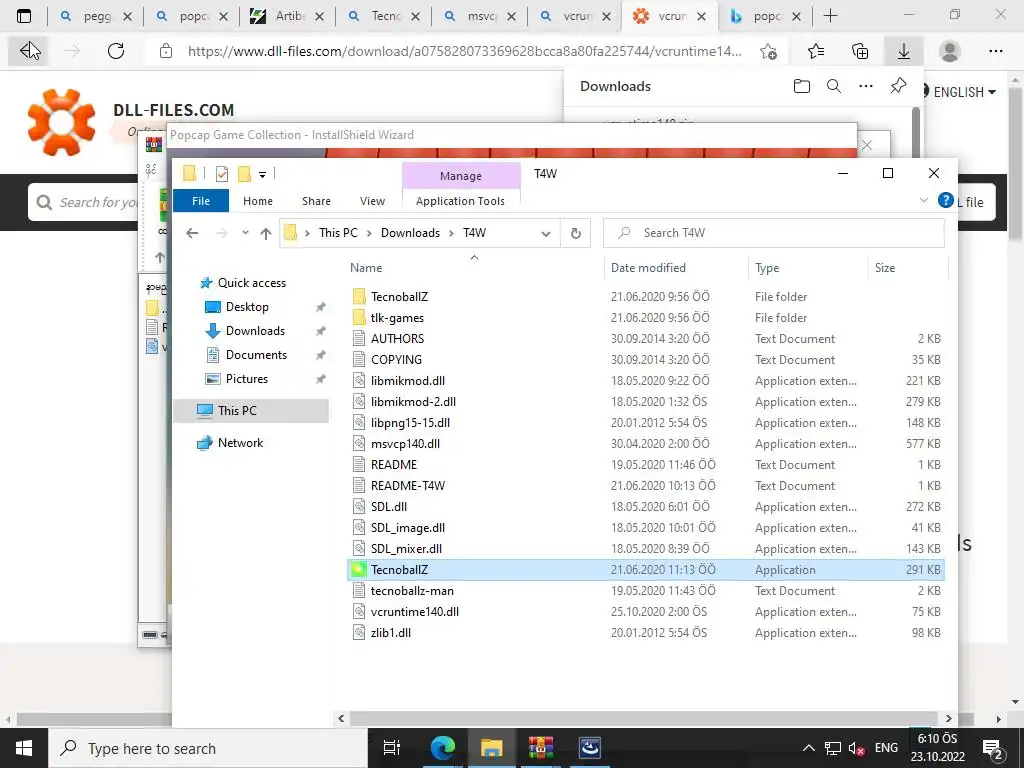The image size is (1024, 768).
Task: Expand the Explorer ribbon chevron
Action: tap(923, 200)
